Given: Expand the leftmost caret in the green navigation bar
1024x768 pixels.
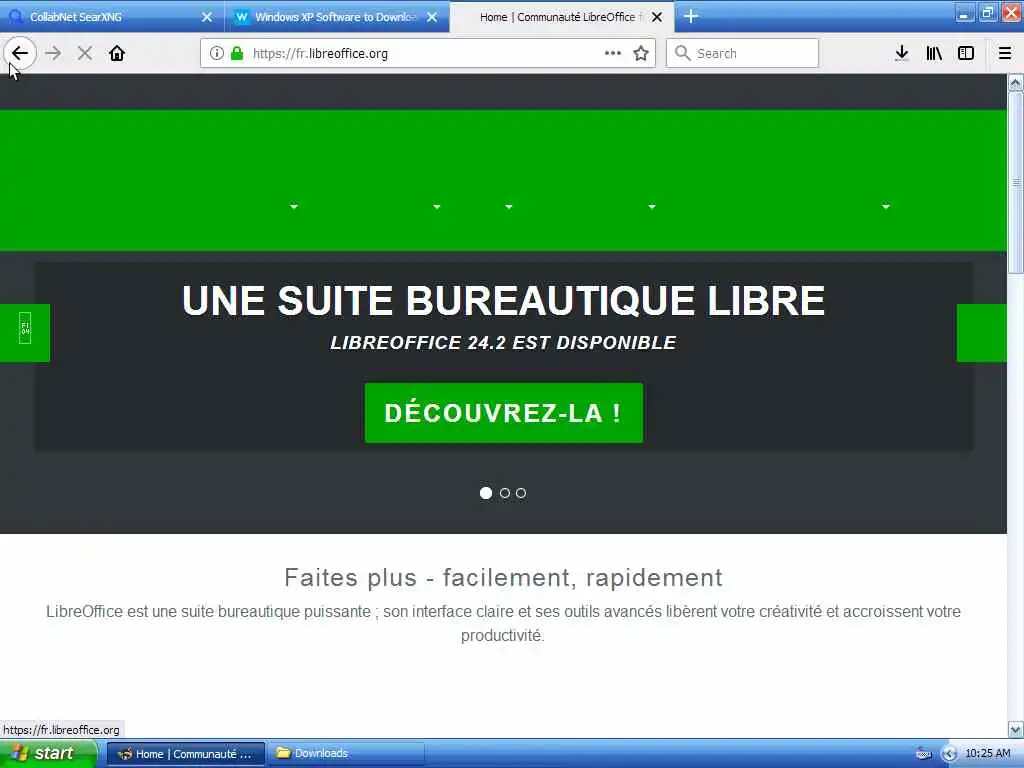Looking at the screenshot, I should 294,206.
